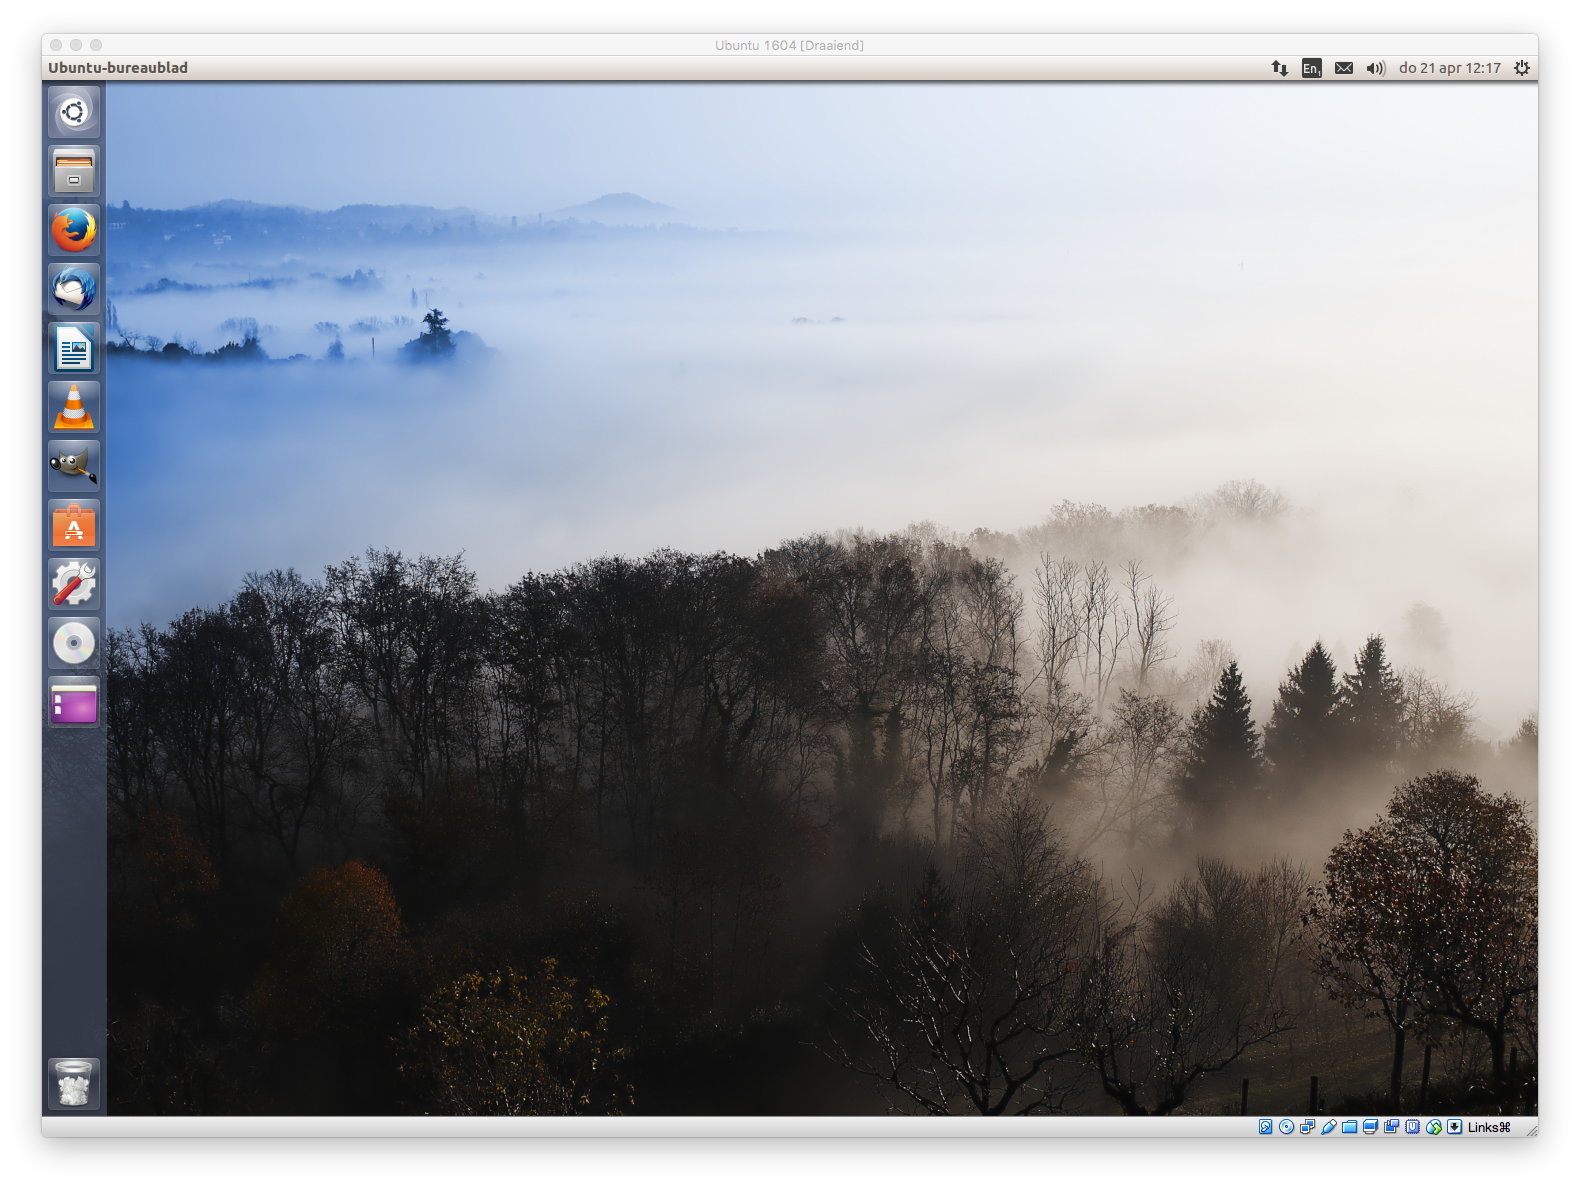
Task: Open the clock showing do 21 apr 12:17
Action: pyautogui.click(x=1449, y=68)
